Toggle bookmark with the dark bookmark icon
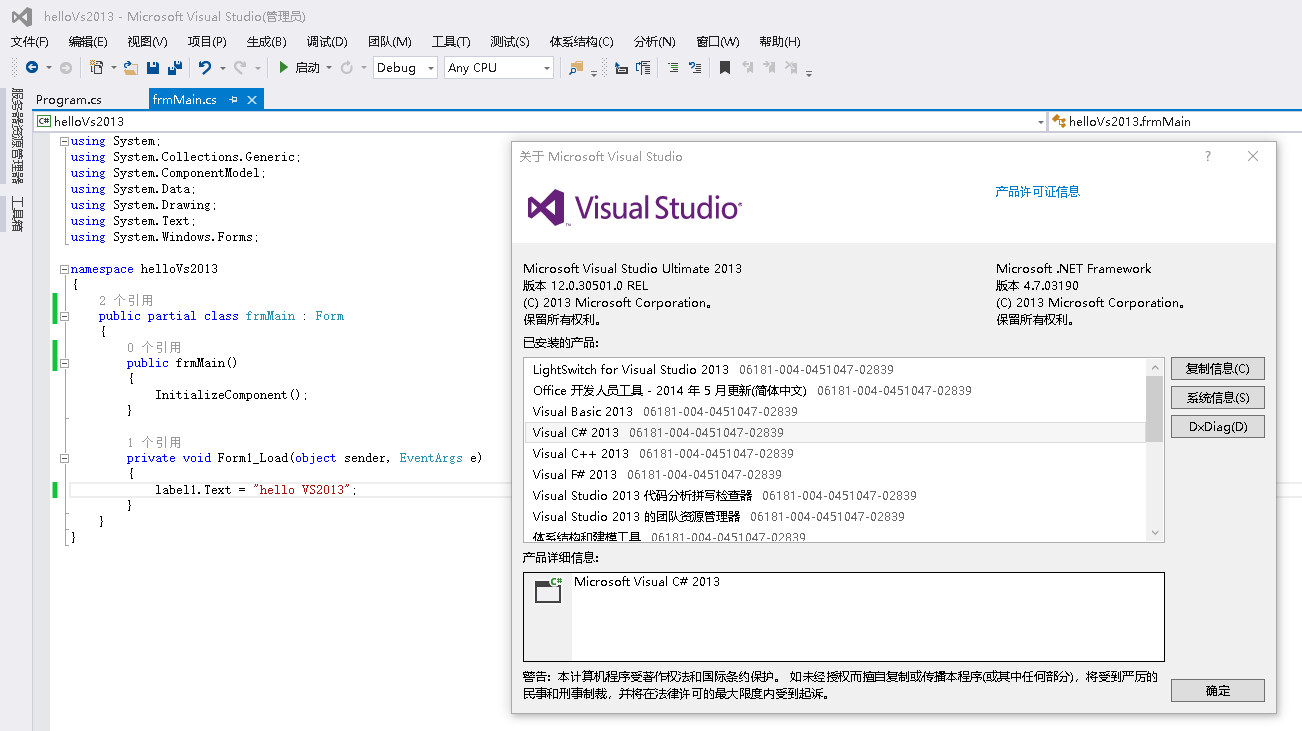Screen dimensions: 1302x731 point(725,68)
